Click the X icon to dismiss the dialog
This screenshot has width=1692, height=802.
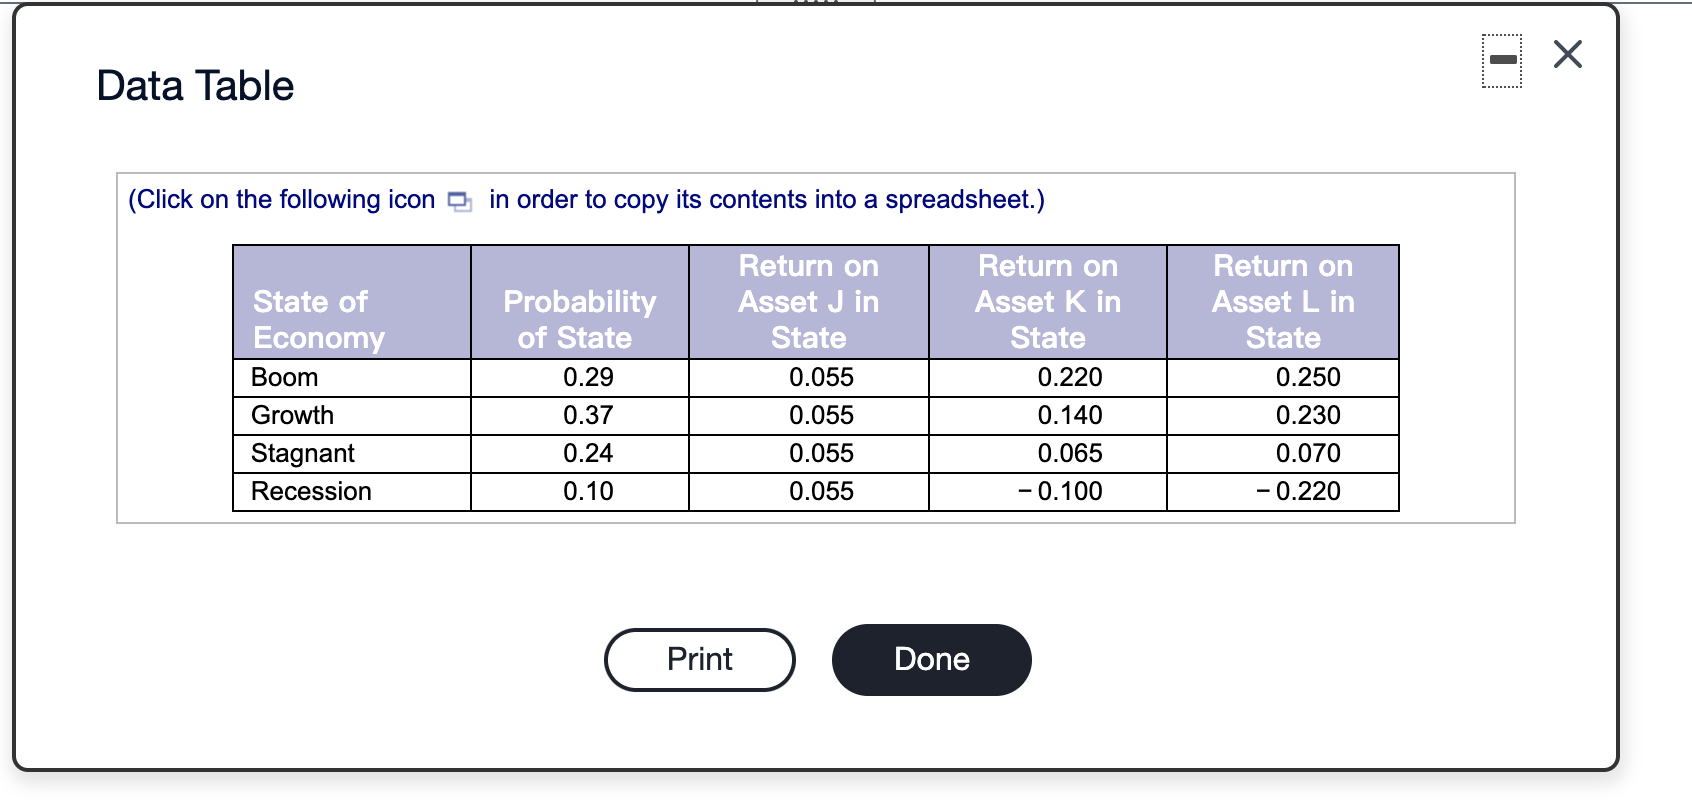(x=1567, y=55)
